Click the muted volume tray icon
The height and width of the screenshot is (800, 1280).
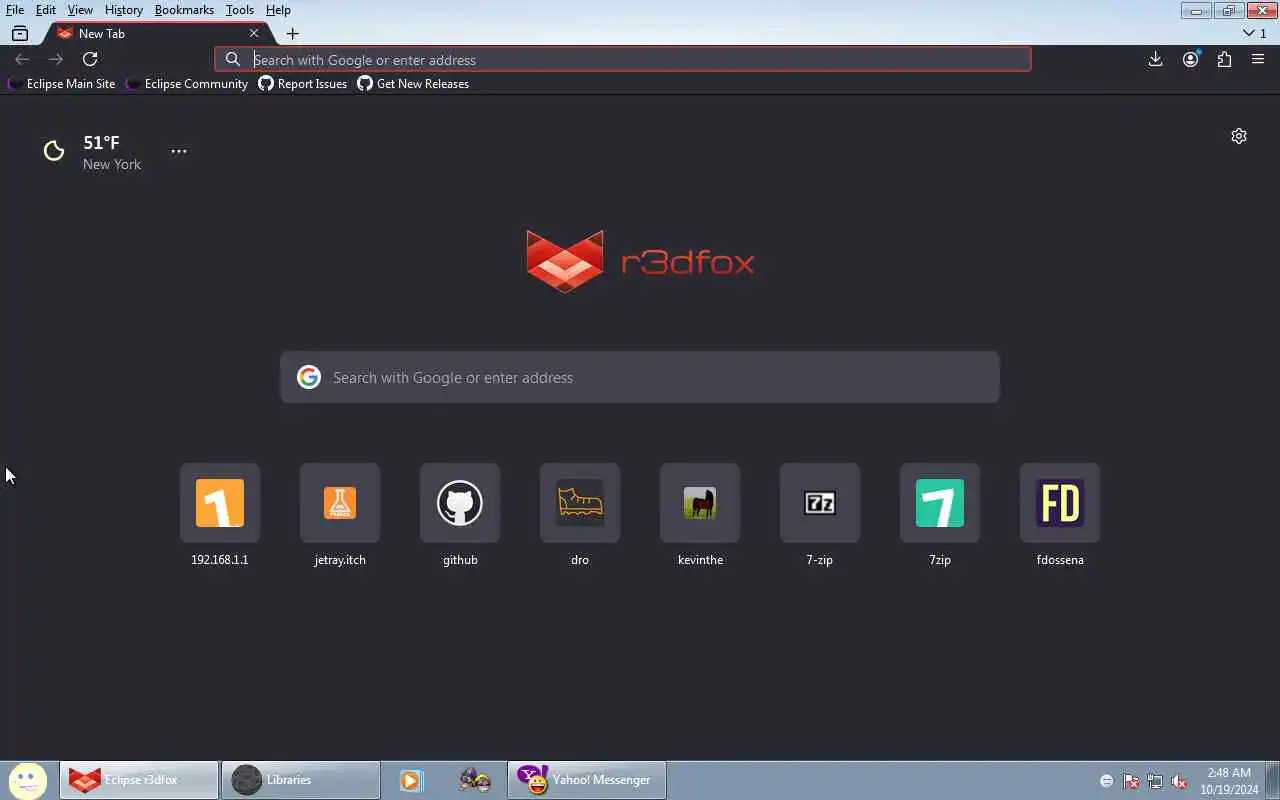pyautogui.click(x=1179, y=781)
